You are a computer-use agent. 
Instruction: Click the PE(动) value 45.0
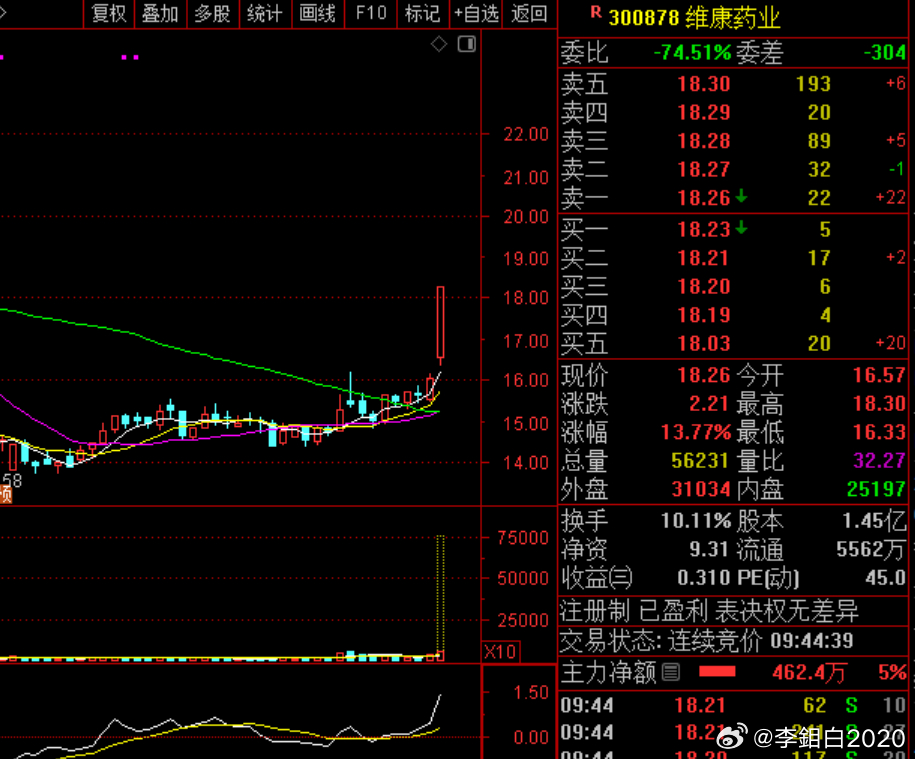(x=885, y=578)
